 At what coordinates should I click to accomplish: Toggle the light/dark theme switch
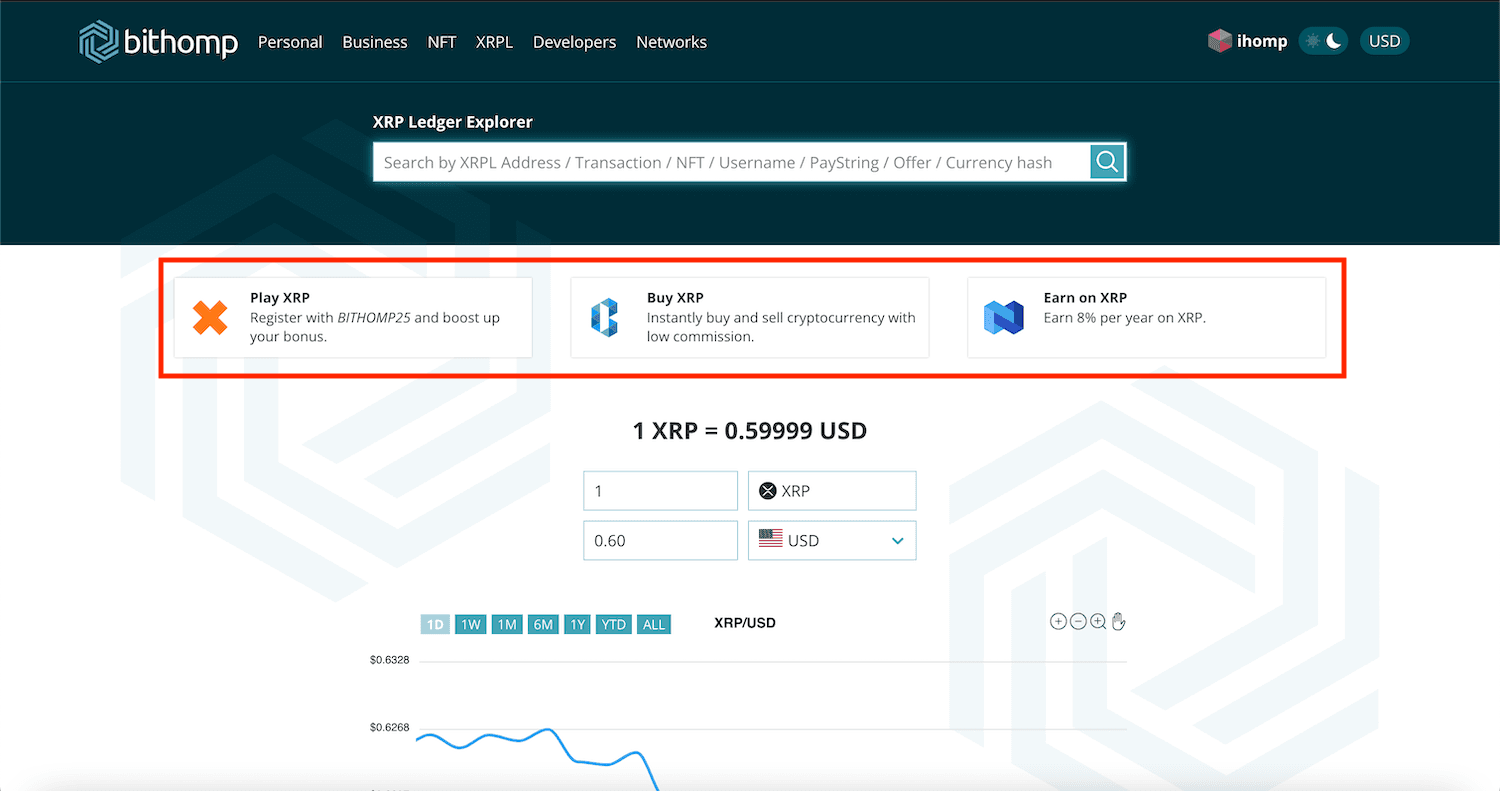pos(1323,41)
